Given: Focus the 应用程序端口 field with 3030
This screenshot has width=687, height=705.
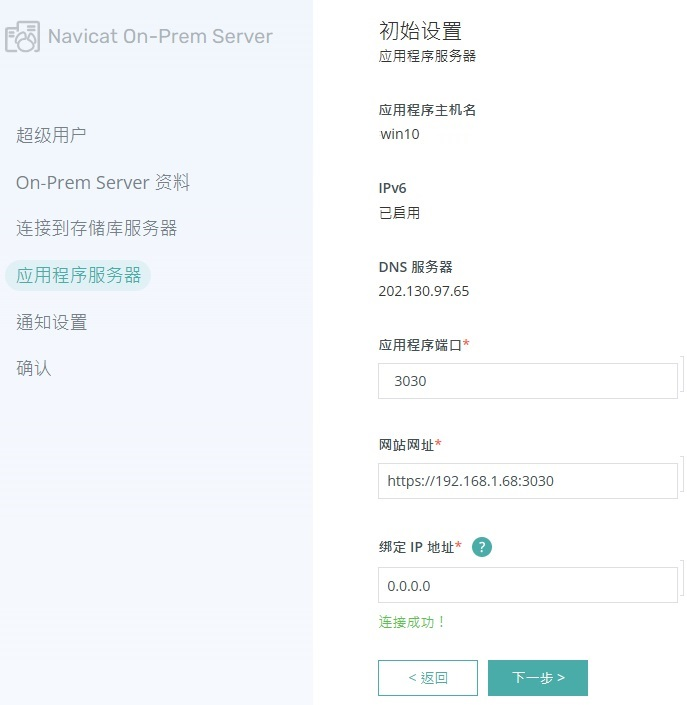Looking at the screenshot, I should coord(527,381).
